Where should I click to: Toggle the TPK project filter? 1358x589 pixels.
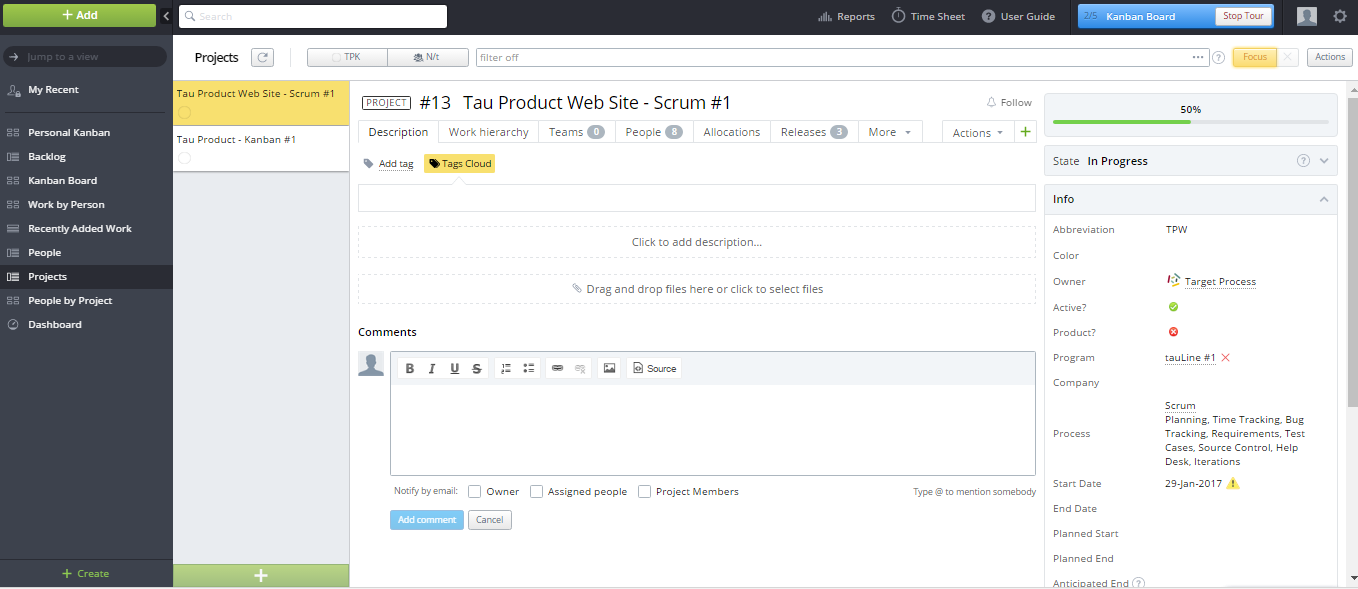tap(347, 57)
